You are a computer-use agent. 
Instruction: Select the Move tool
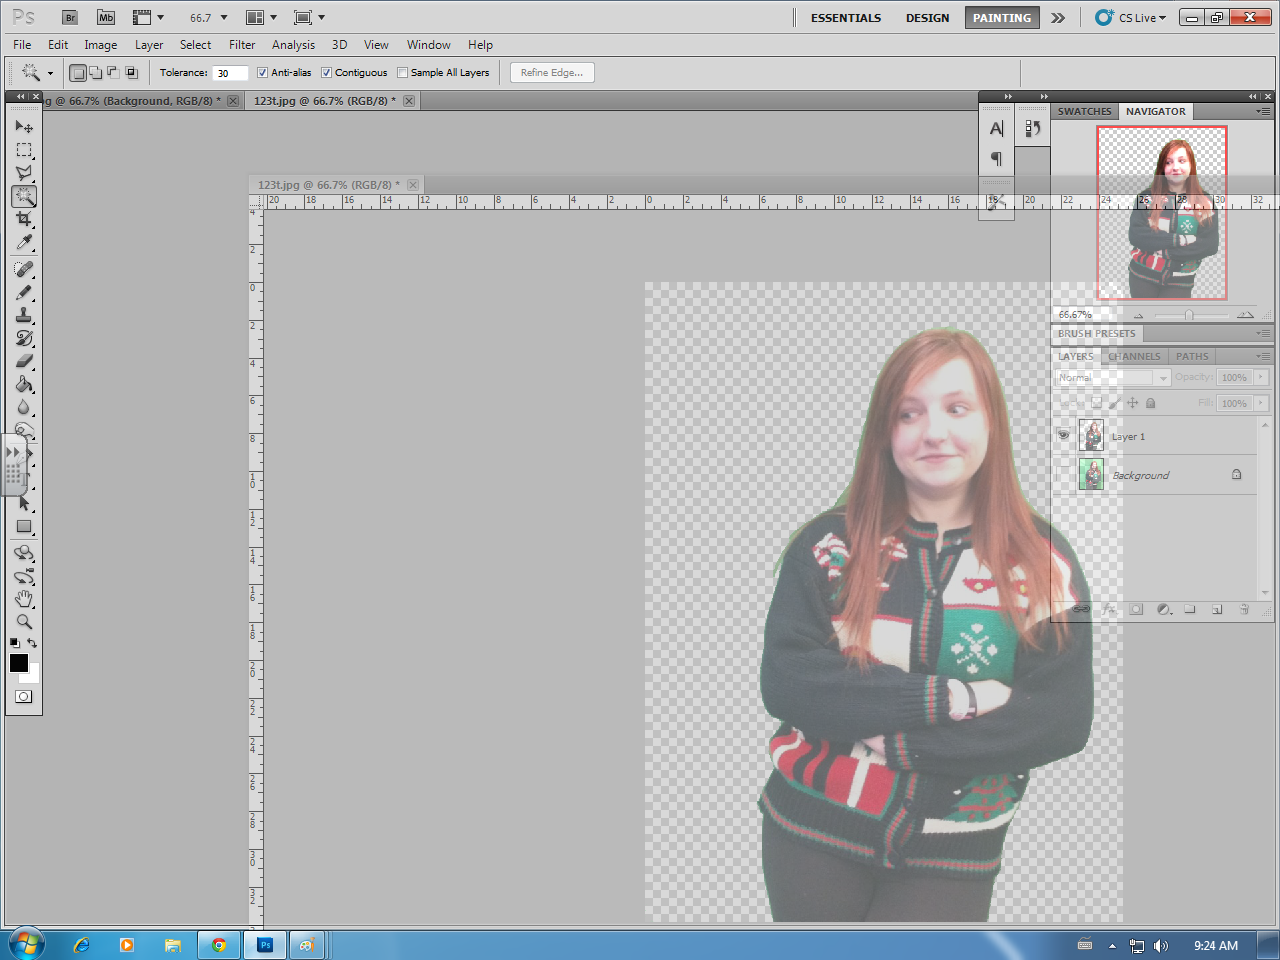point(24,127)
